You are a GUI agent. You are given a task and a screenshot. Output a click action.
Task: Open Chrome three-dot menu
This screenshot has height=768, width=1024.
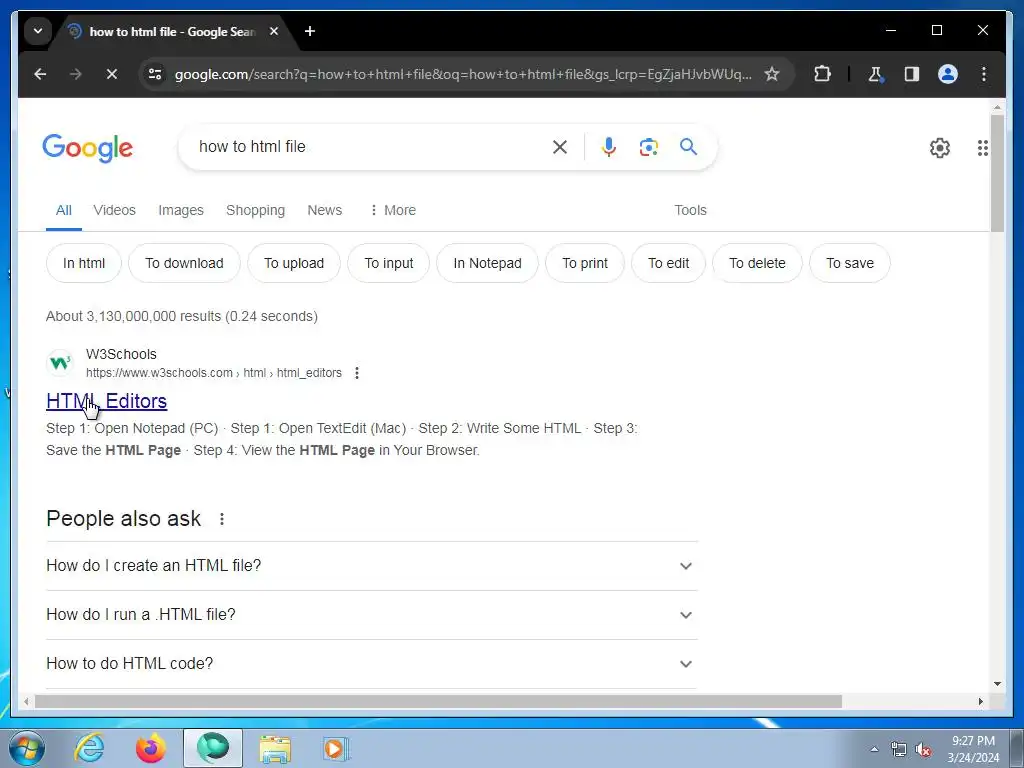pos(984,74)
